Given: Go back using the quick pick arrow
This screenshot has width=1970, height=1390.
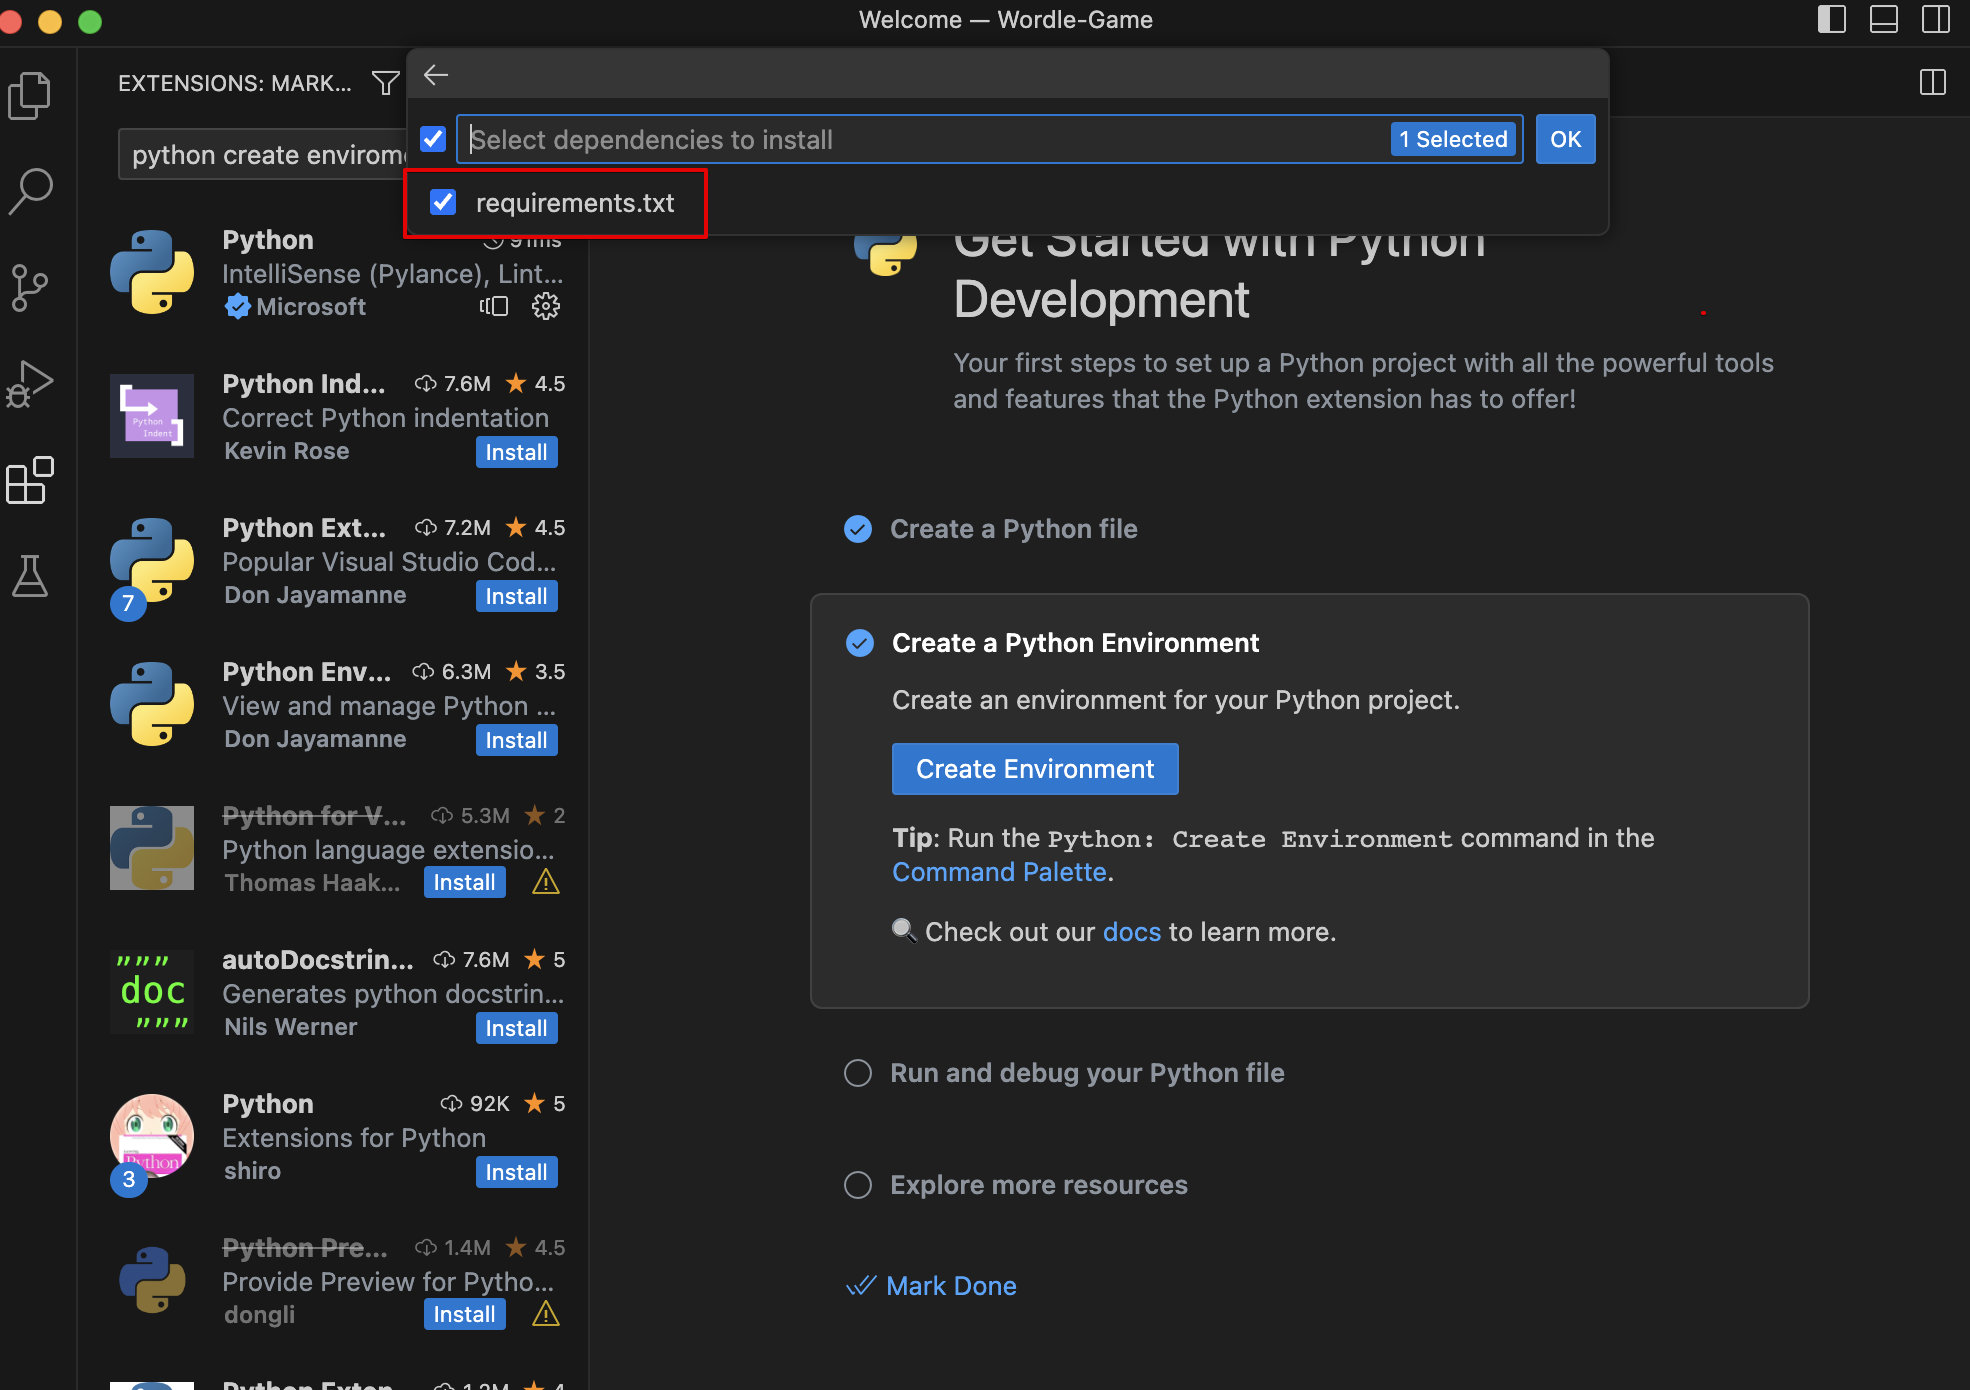Looking at the screenshot, I should click(435, 75).
